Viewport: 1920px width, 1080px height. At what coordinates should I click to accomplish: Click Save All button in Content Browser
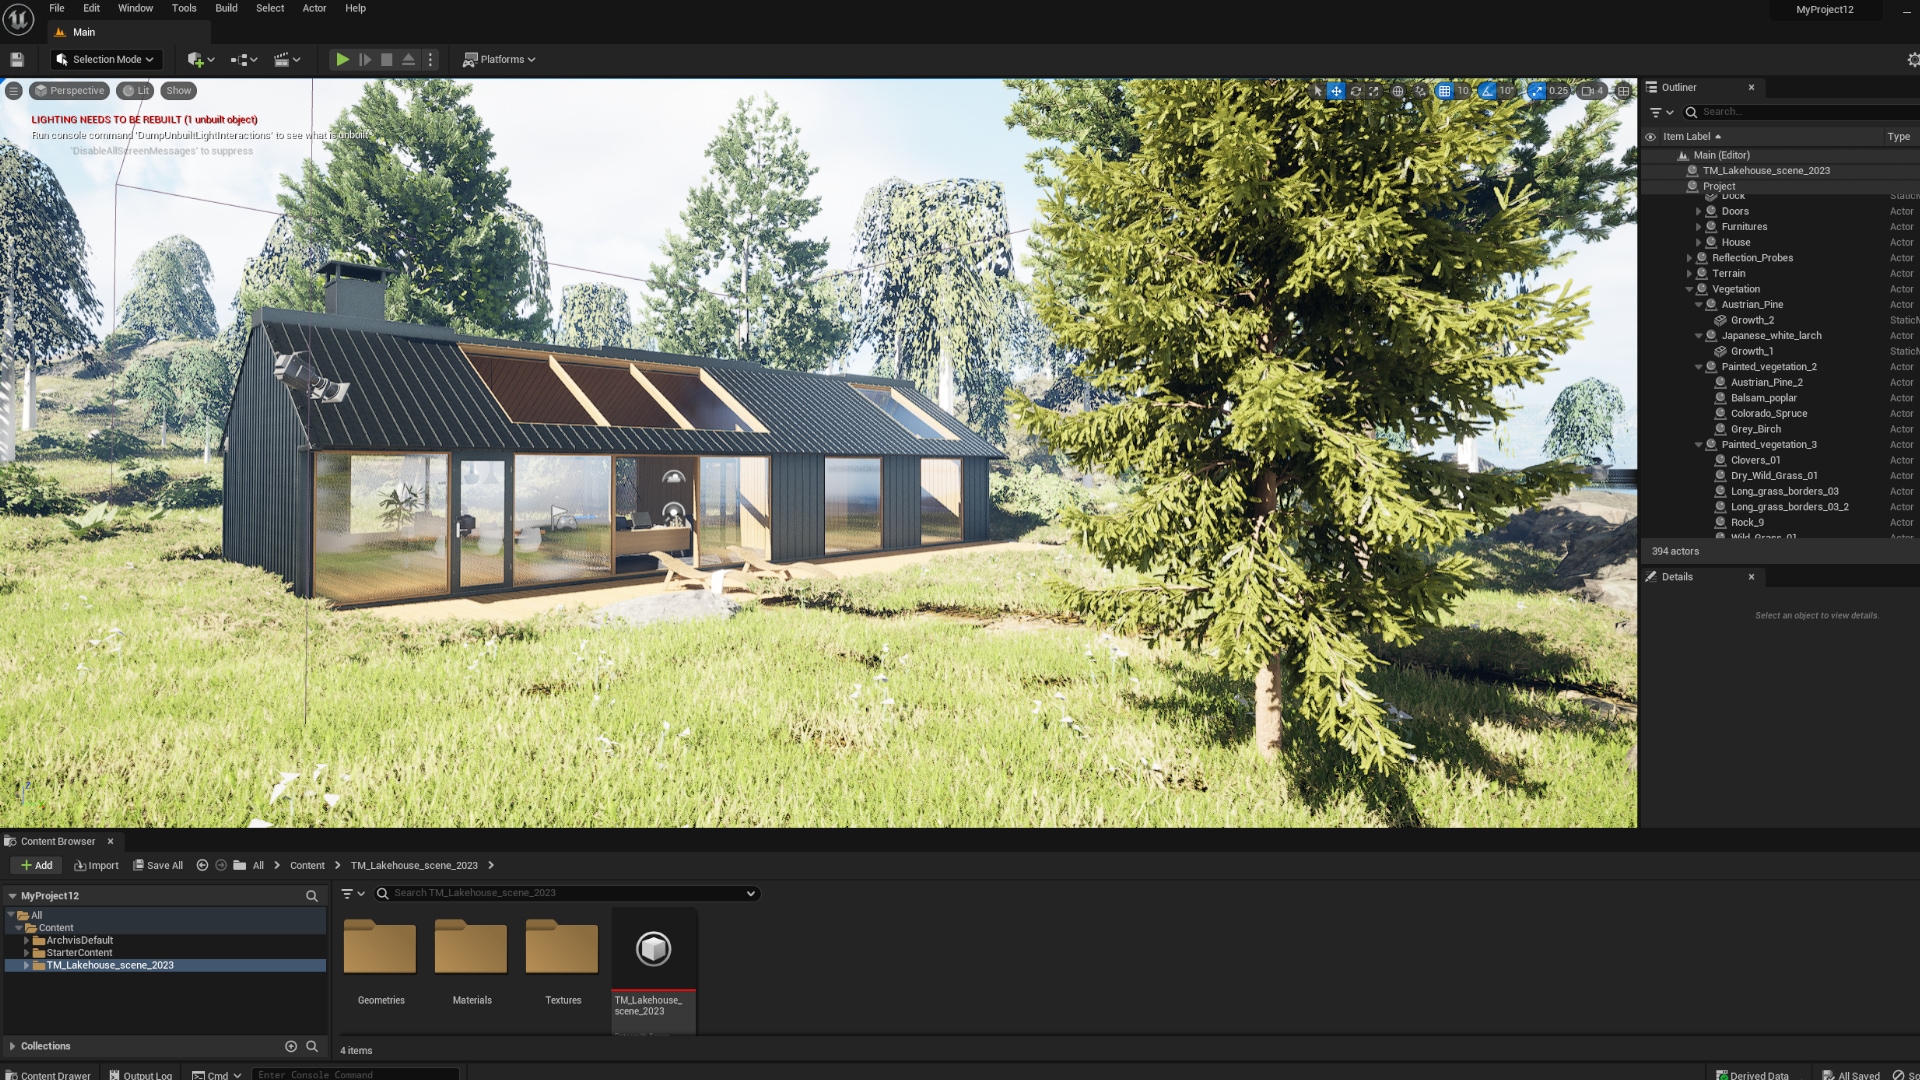(158, 865)
